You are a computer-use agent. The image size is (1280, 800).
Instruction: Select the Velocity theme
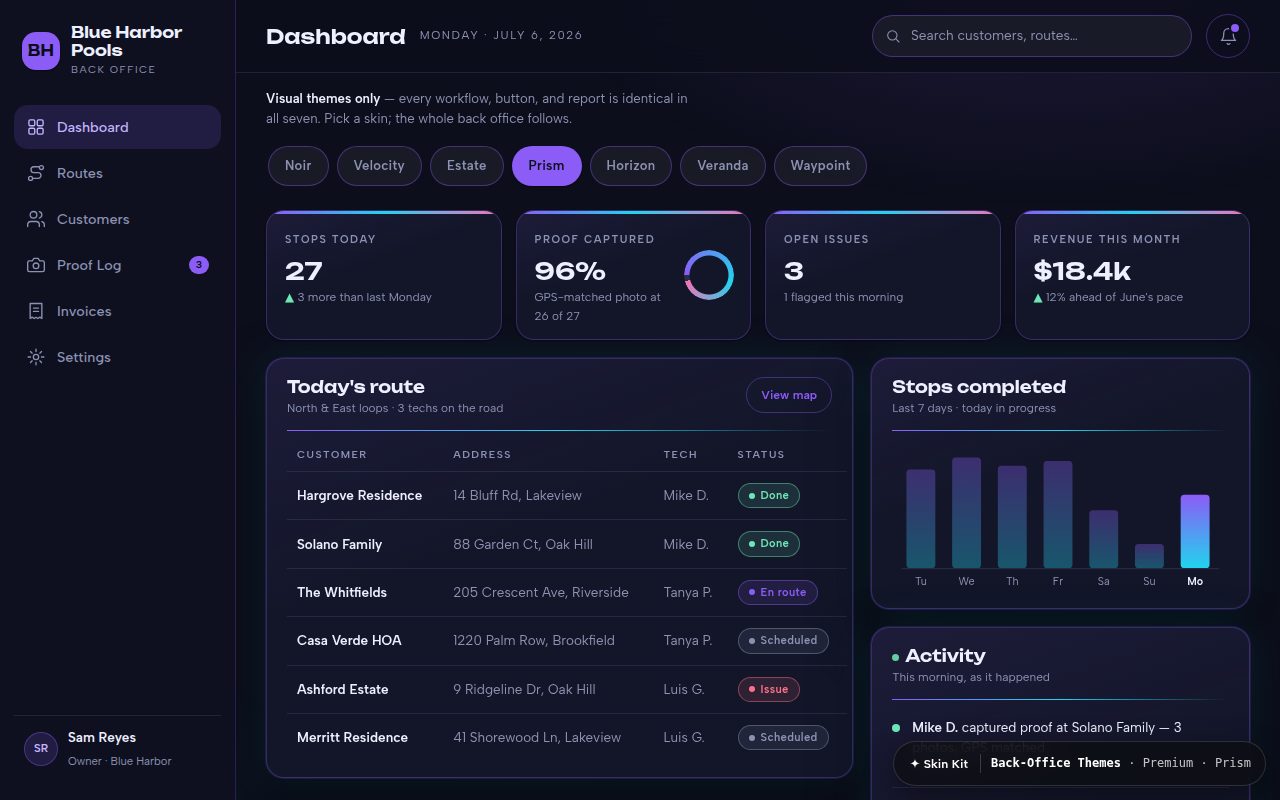(x=379, y=166)
